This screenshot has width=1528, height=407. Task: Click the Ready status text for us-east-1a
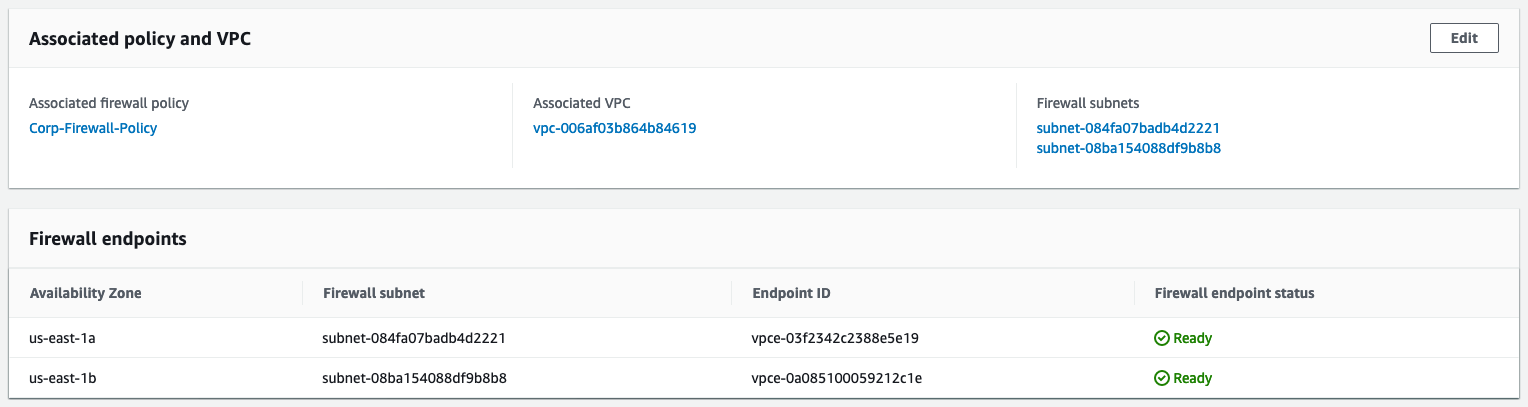click(1192, 338)
